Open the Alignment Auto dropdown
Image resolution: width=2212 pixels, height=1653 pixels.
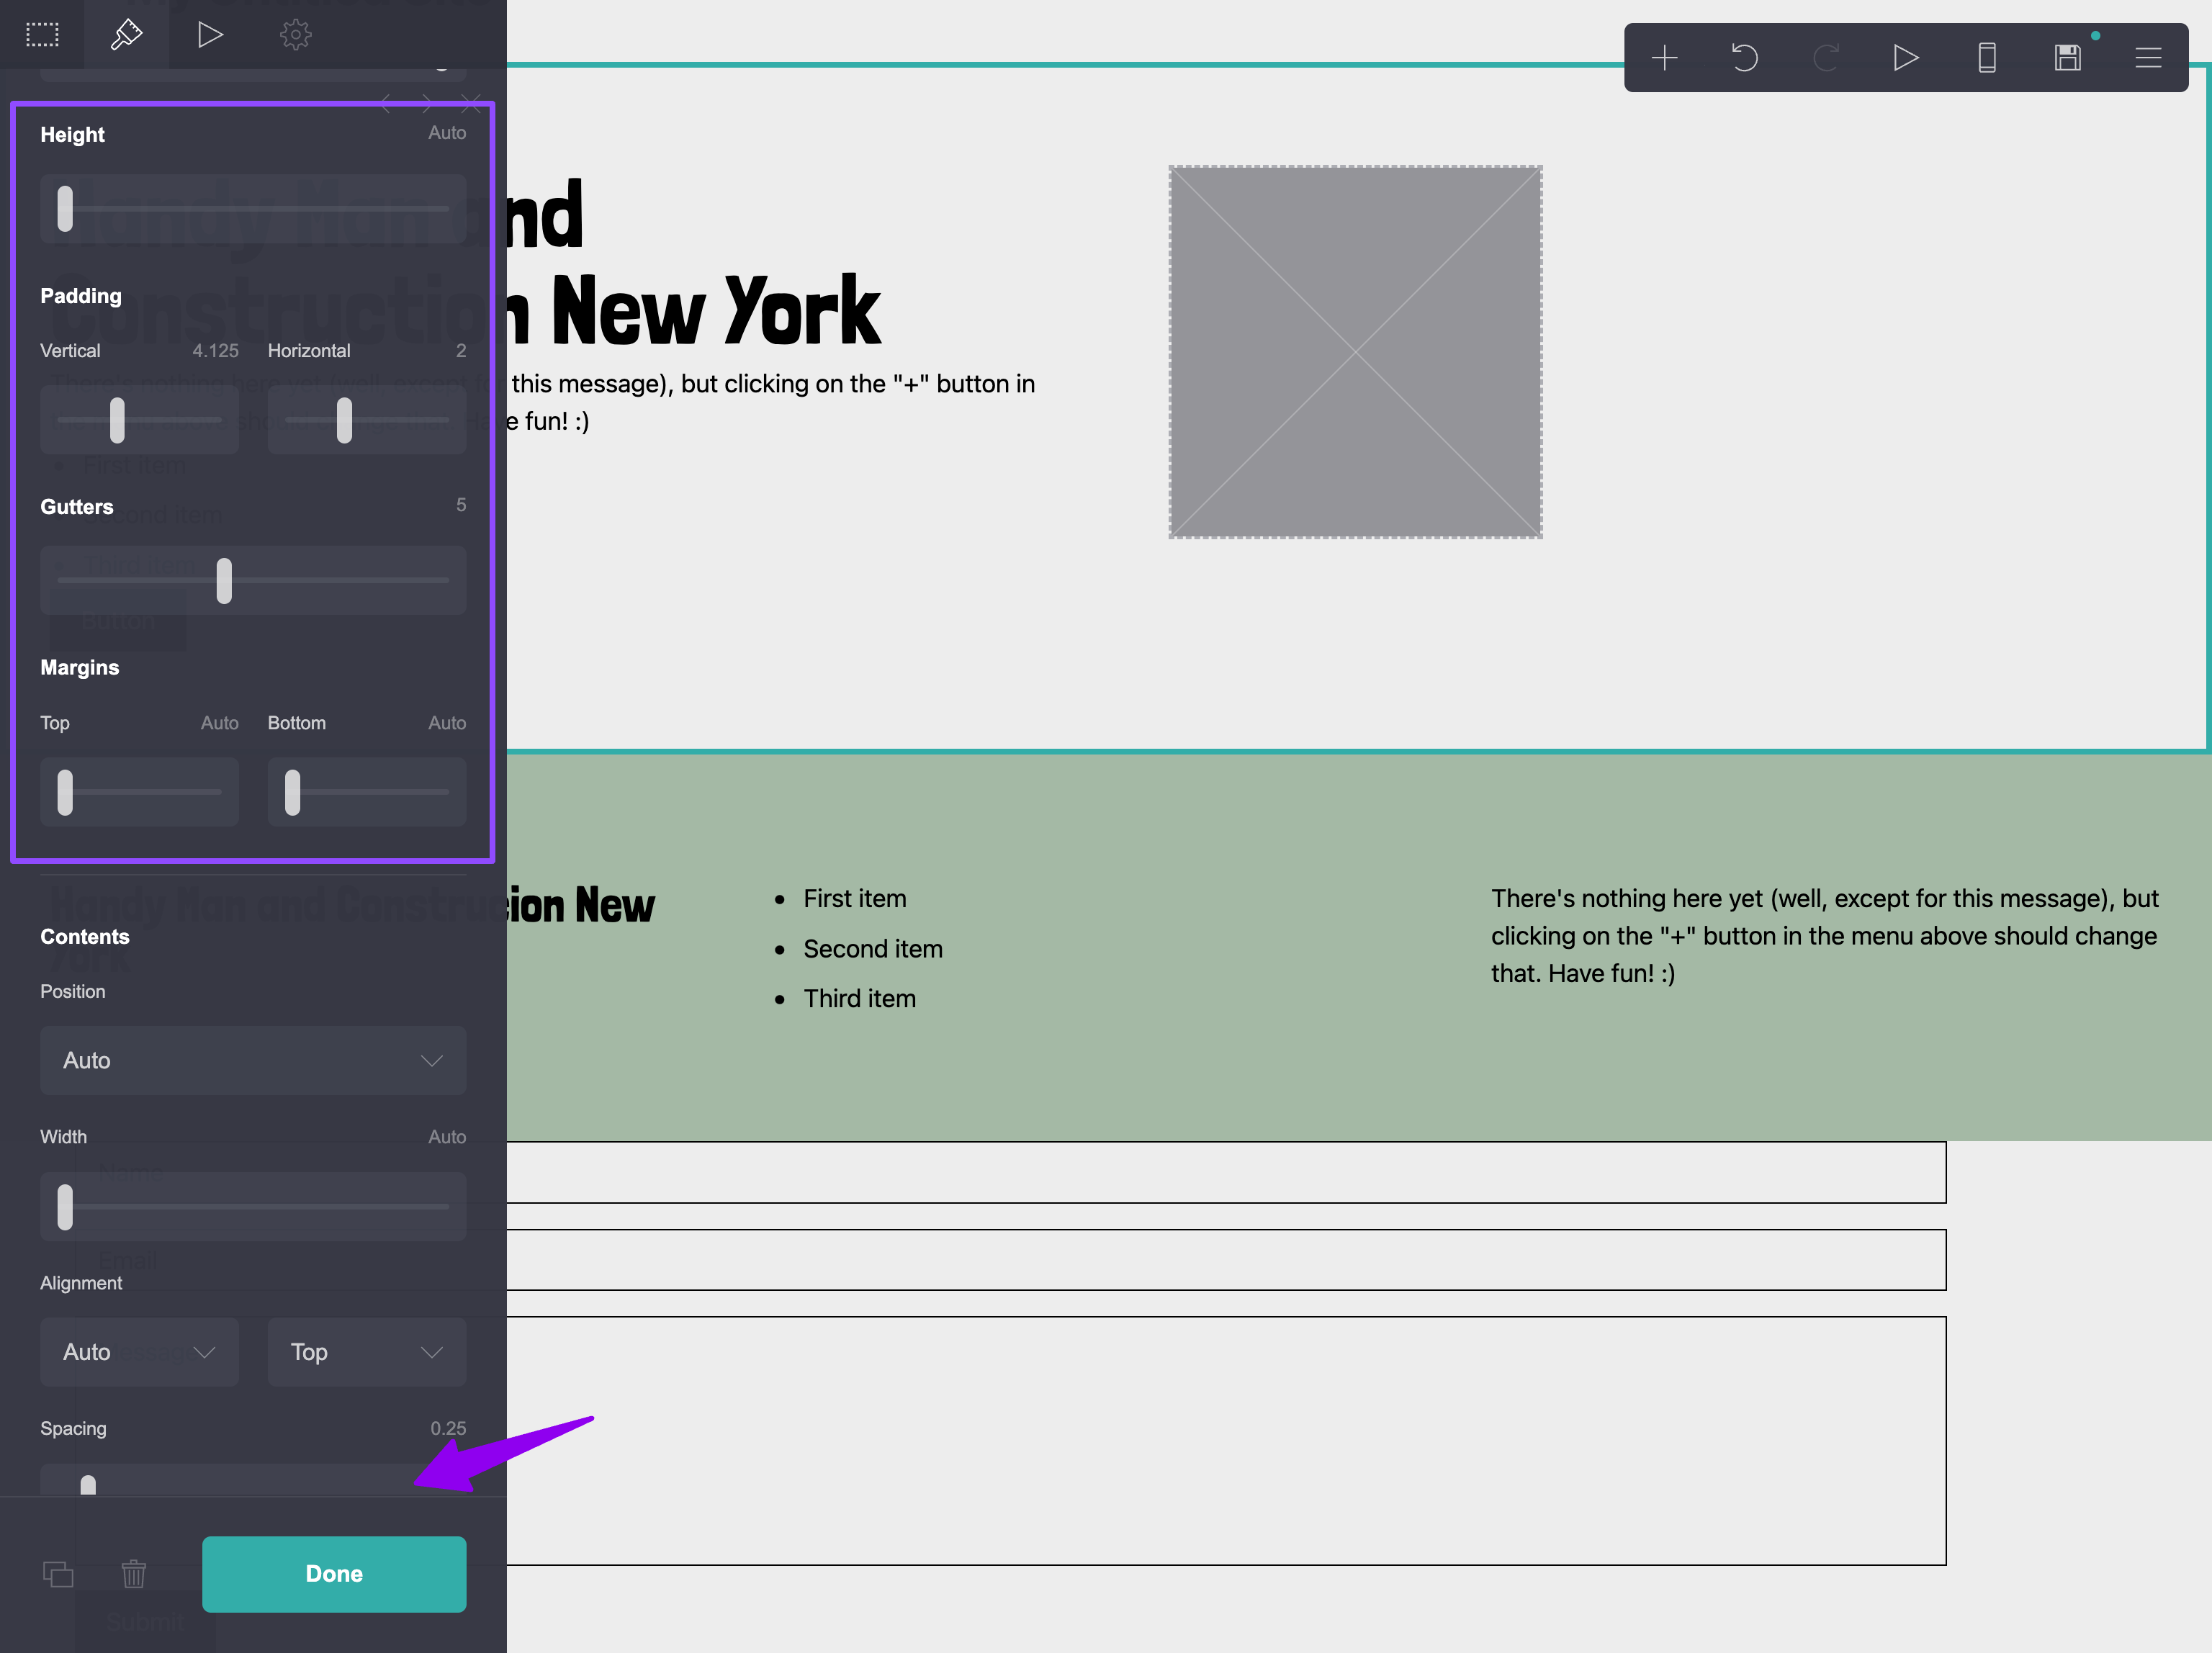(139, 1352)
